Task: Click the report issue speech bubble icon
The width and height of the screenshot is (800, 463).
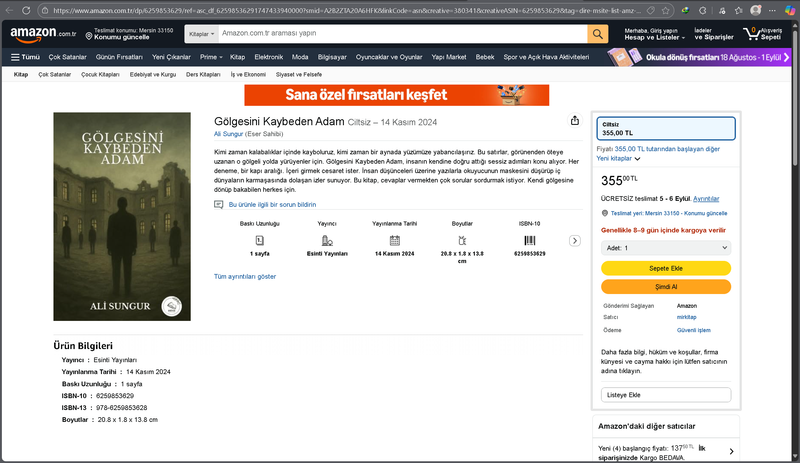Action: [x=218, y=205]
